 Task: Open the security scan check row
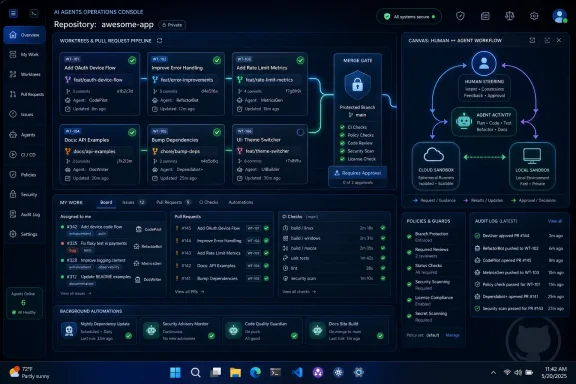pos(334,278)
